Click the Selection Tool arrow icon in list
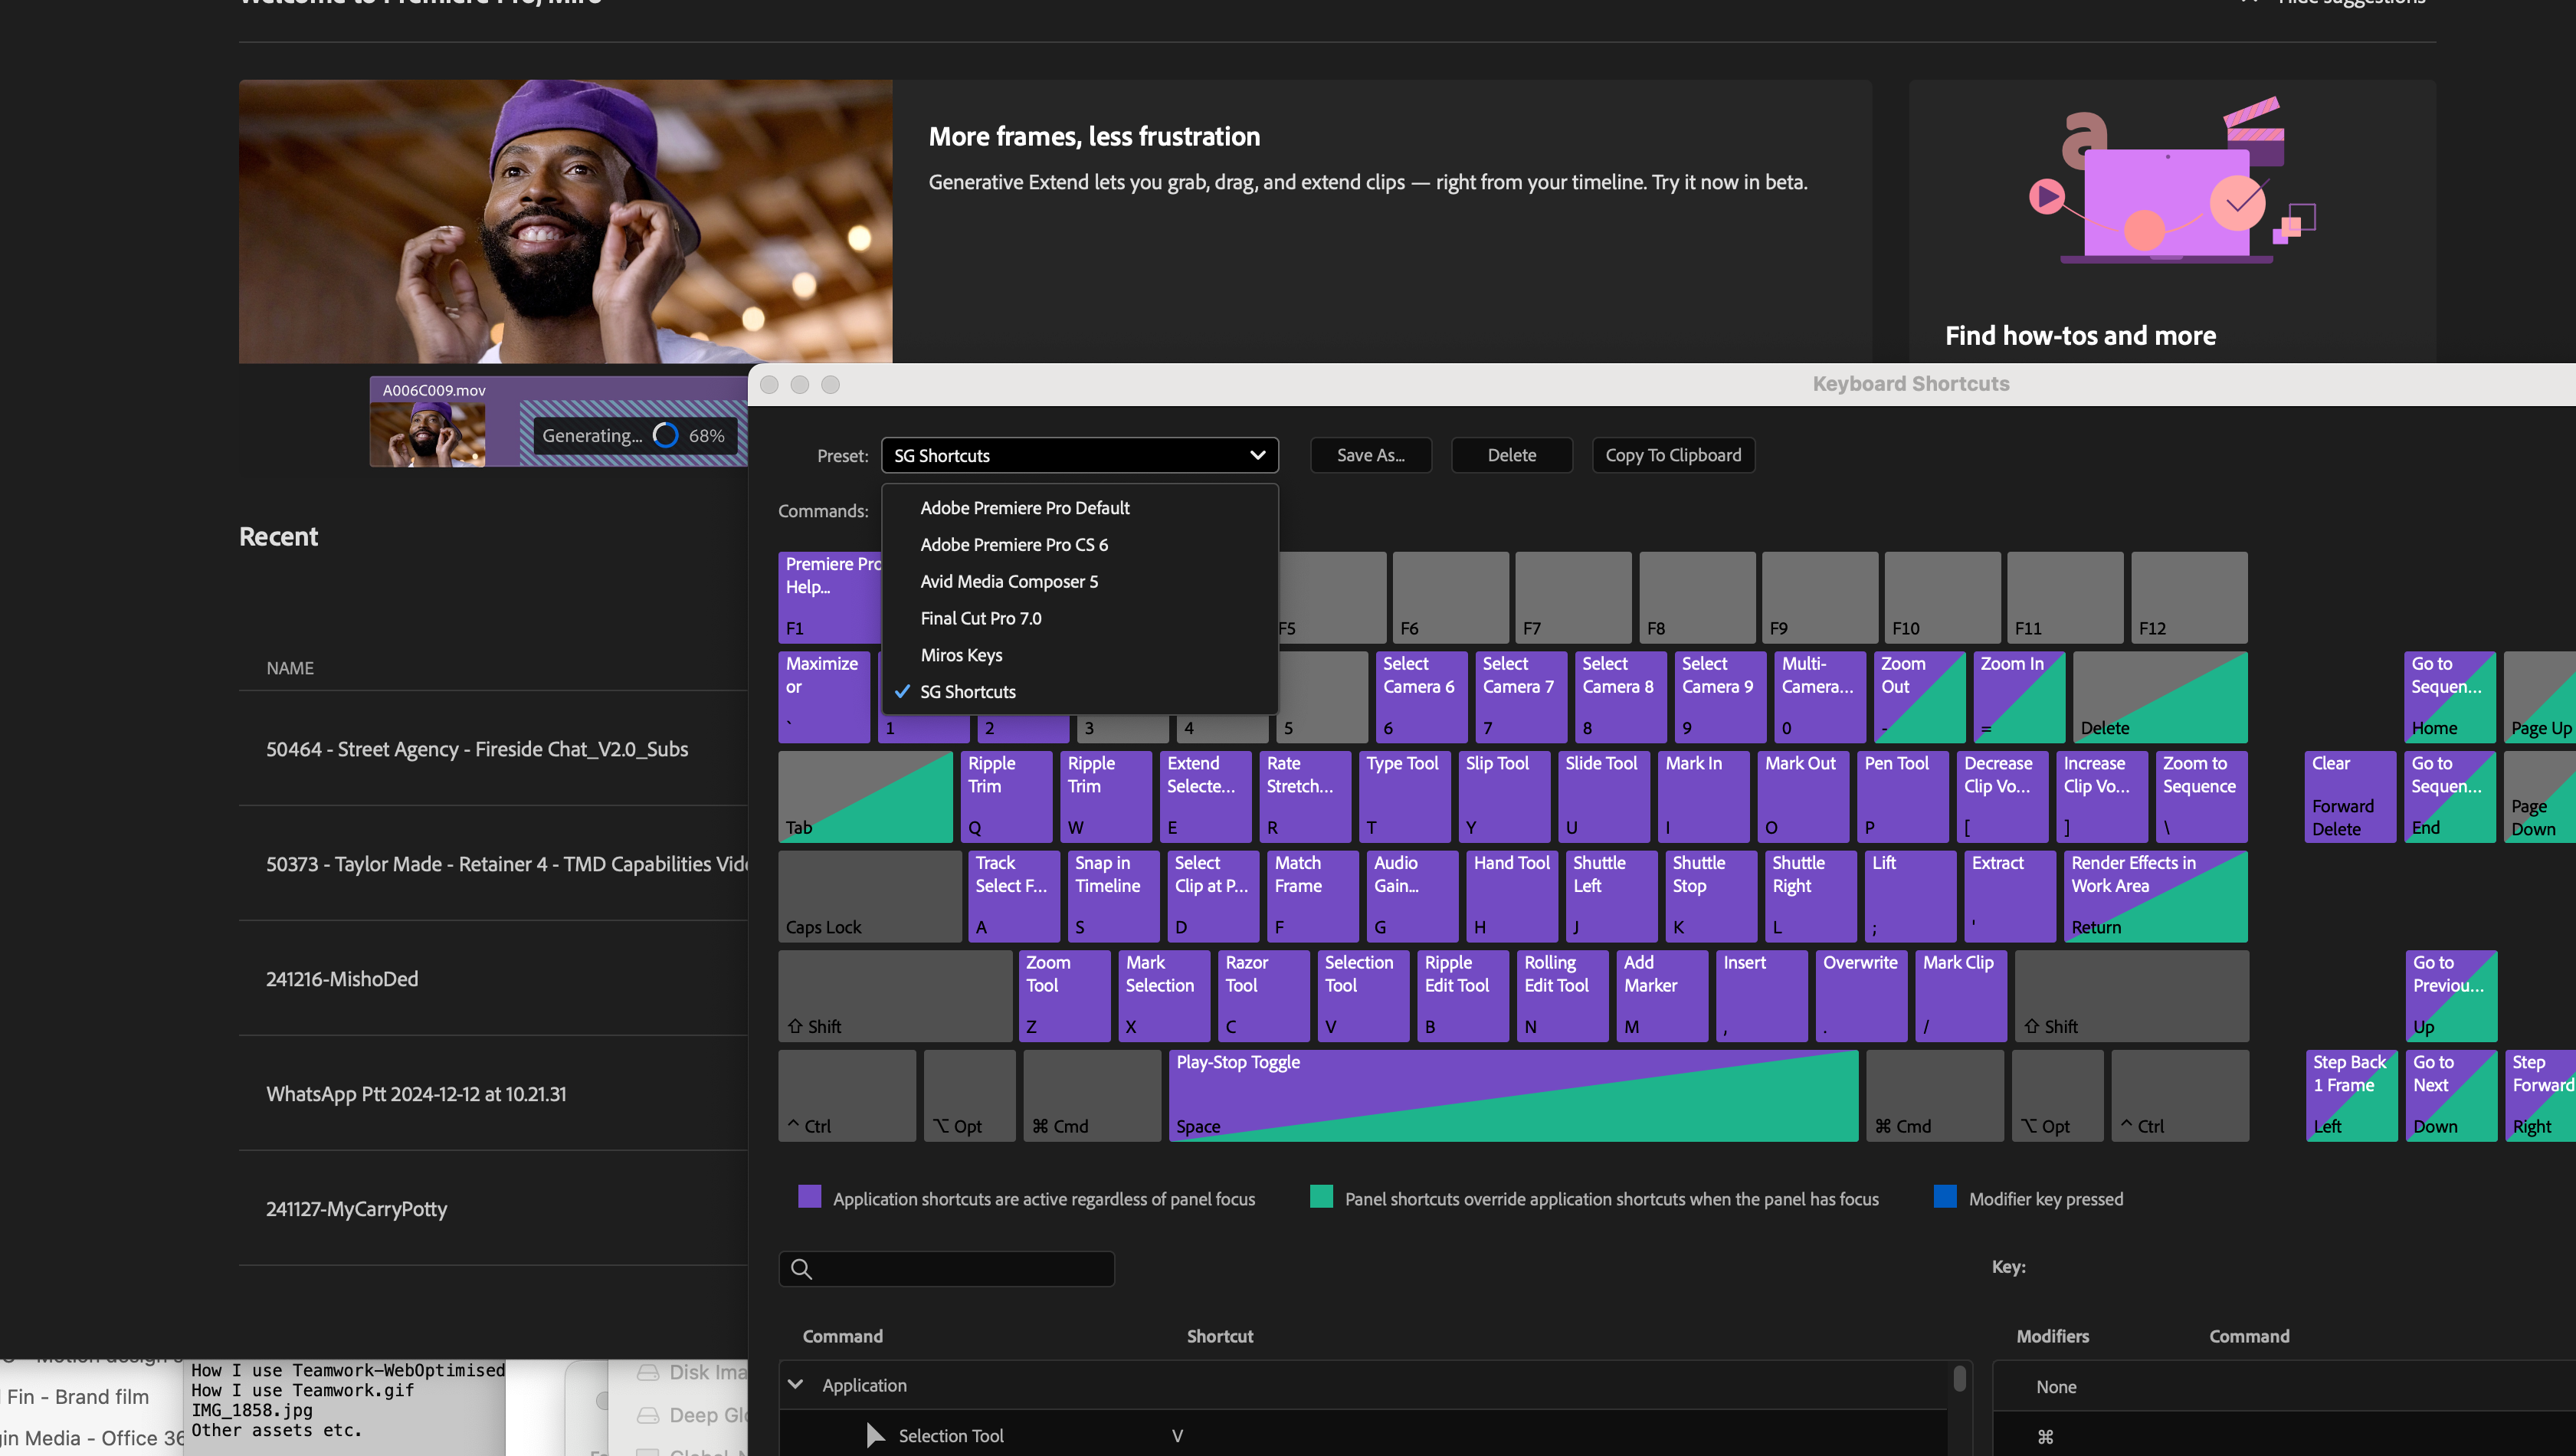The image size is (2576, 1456). (875, 1435)
